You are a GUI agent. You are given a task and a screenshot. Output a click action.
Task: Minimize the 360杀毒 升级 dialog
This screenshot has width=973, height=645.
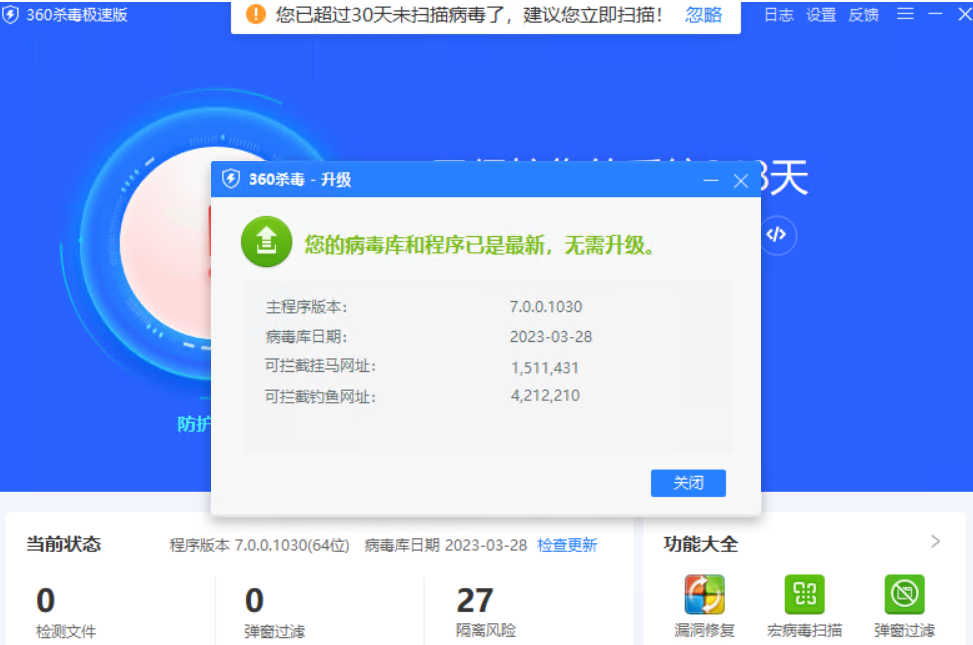pyautogui.click(x=711, y=181)
